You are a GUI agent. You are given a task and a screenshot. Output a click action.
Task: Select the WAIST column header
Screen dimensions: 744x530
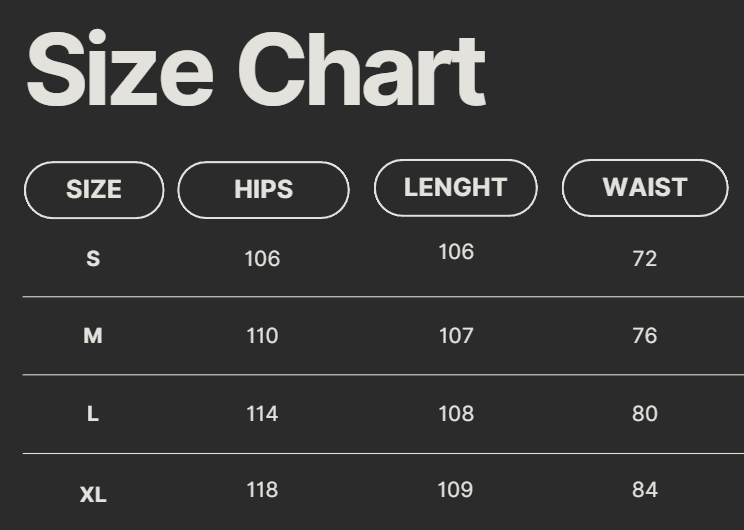pos(645,188)
